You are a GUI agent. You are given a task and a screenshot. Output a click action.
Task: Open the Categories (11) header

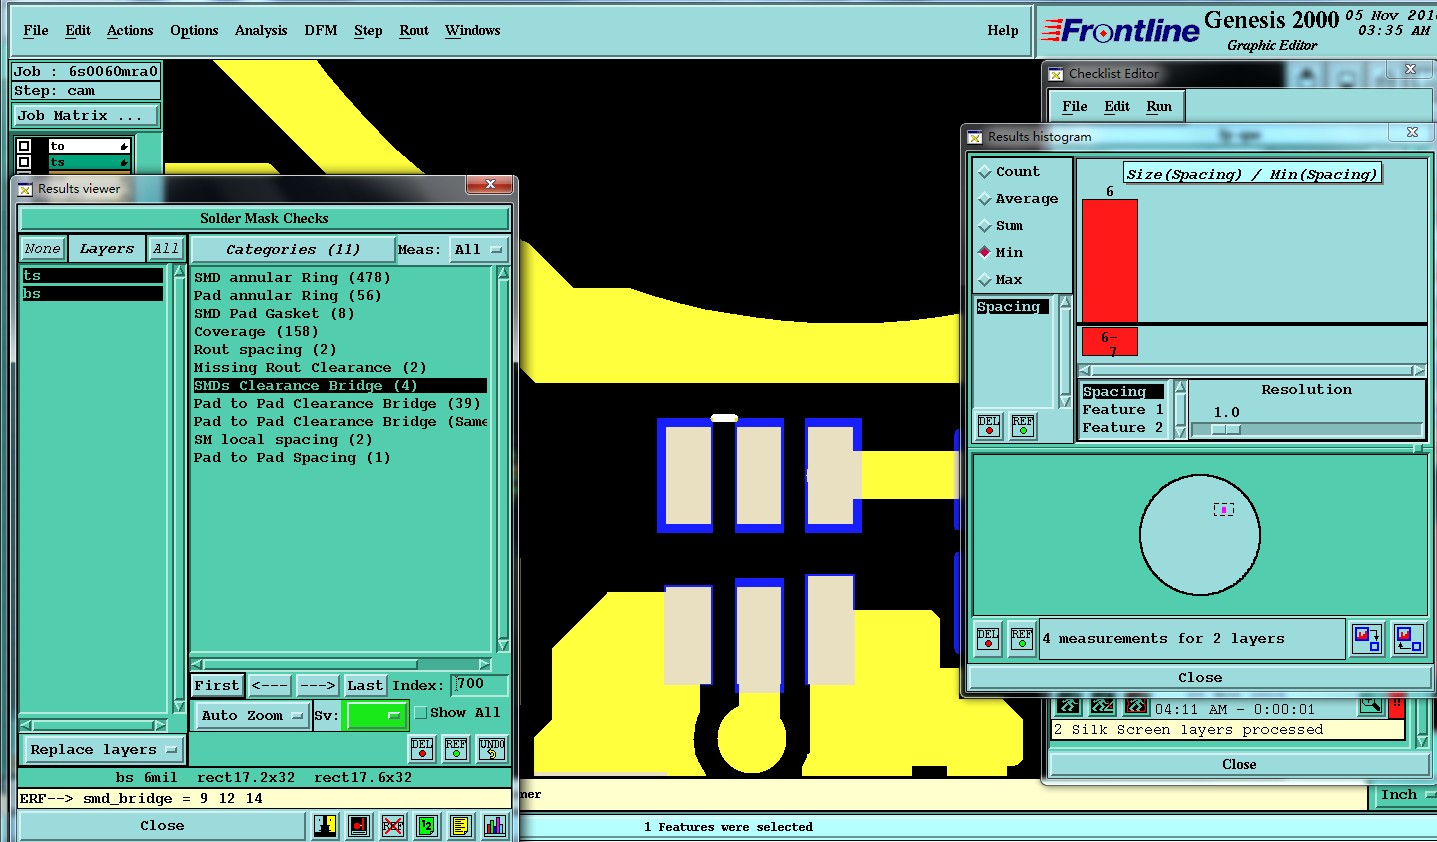click(x=292, y=250)
